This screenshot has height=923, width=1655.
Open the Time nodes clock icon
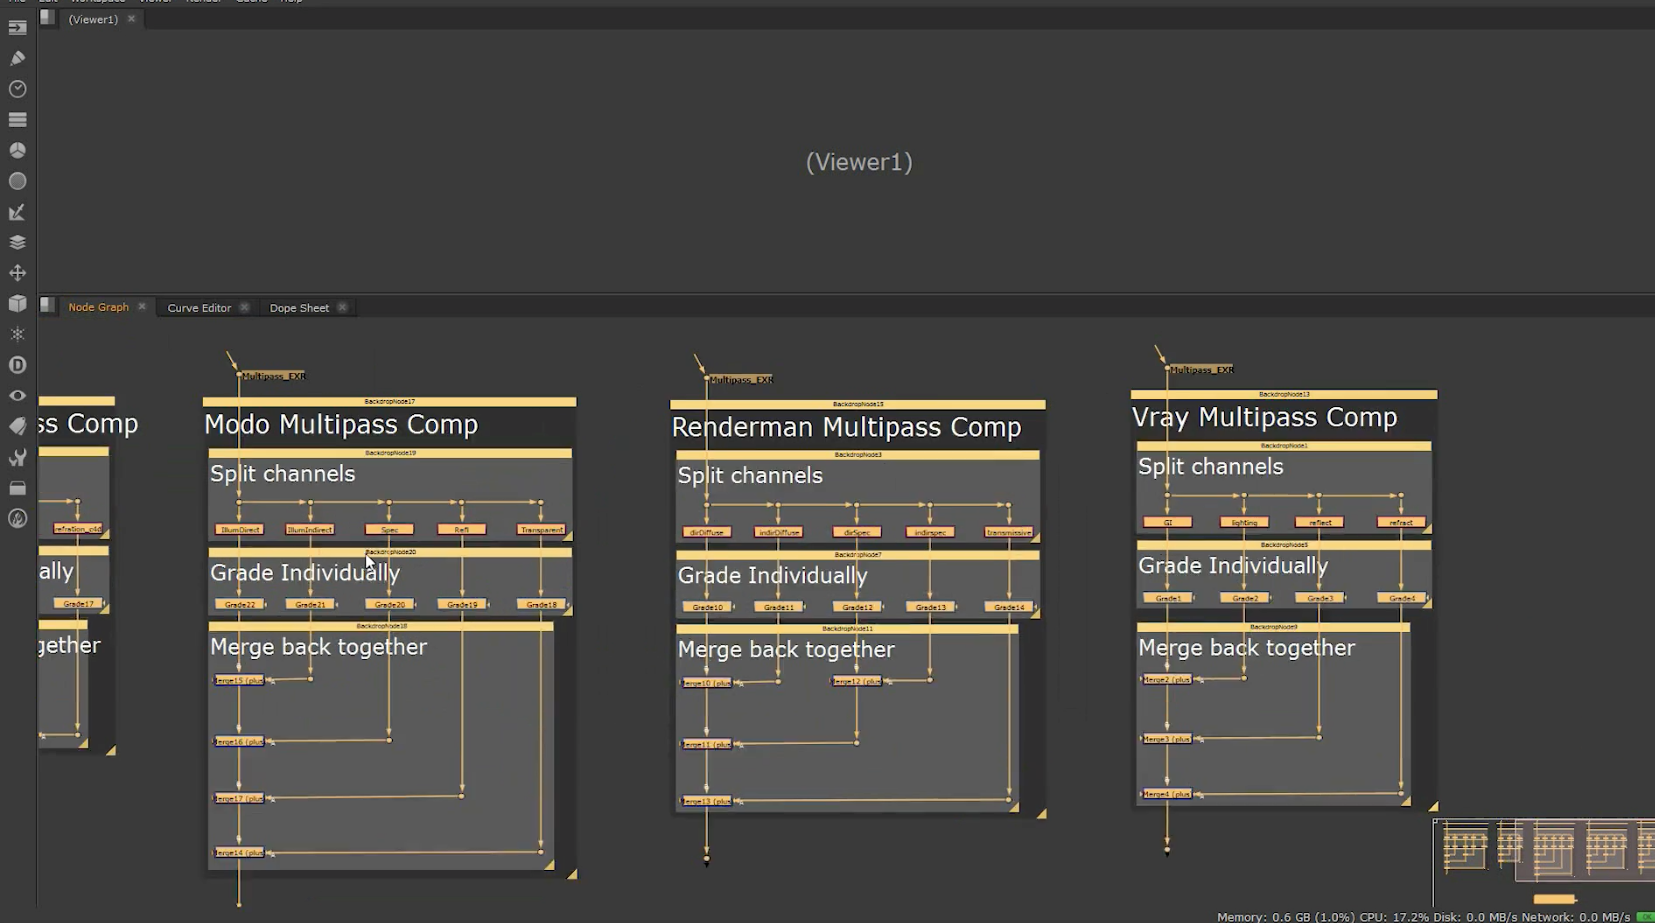point(17,89)
